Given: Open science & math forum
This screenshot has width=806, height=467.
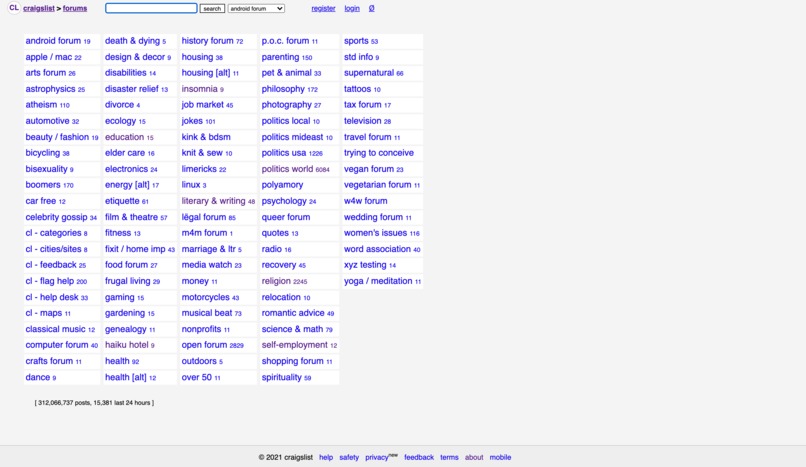Looking at the screenshot, I should [292, 329].
